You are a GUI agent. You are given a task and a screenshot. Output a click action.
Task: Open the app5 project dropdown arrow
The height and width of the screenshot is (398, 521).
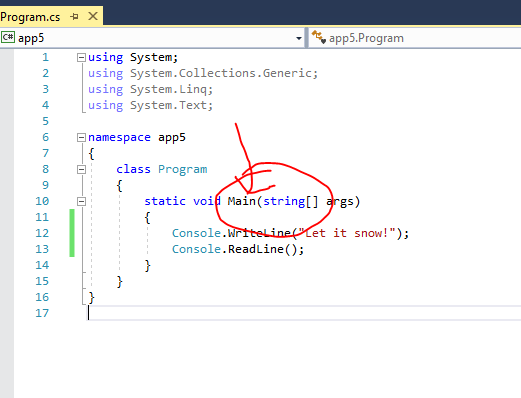299,38
